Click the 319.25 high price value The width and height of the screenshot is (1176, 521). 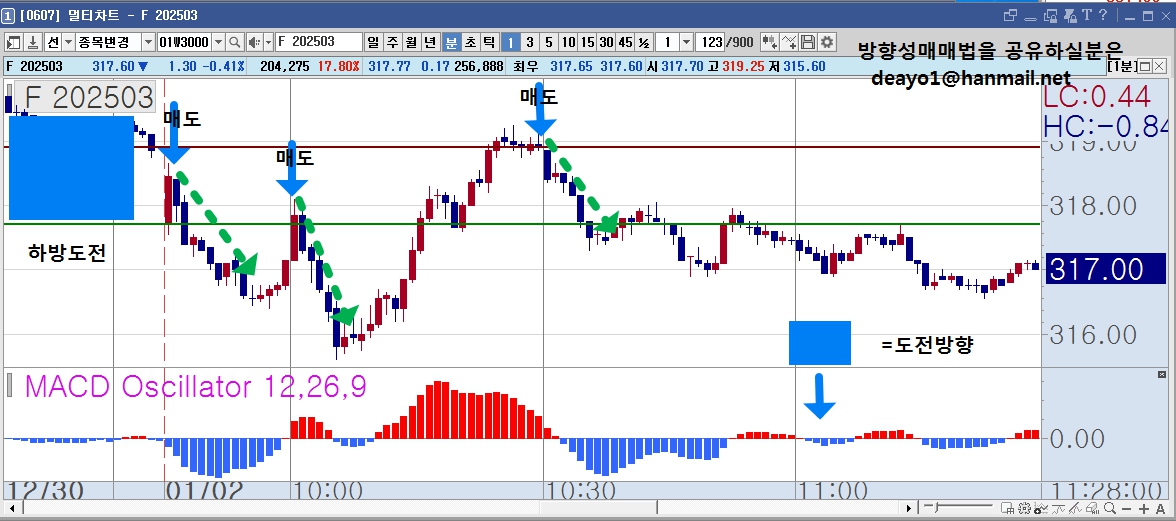[x=743, y=67]
